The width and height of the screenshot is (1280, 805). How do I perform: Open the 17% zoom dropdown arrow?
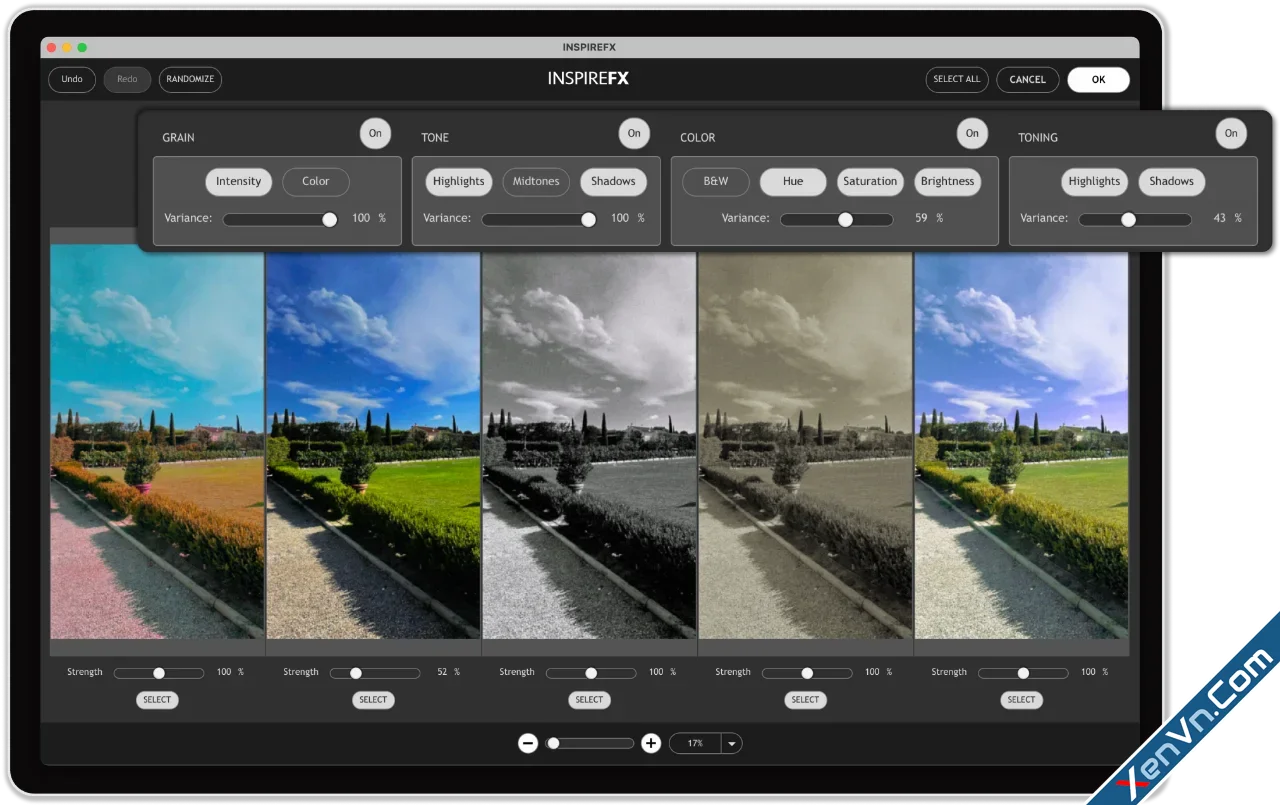pyautogui.click(x=732, y=743)
